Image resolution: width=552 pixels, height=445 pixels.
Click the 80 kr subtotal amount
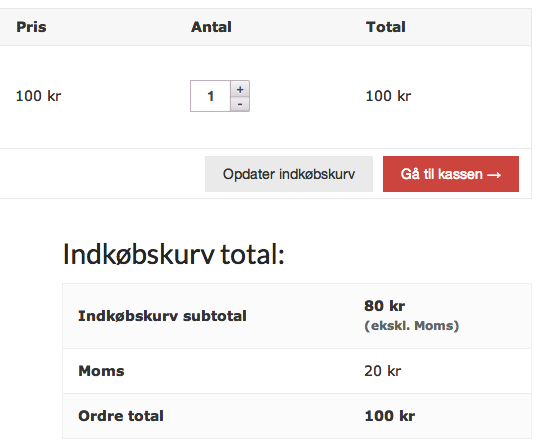point(384,306)
